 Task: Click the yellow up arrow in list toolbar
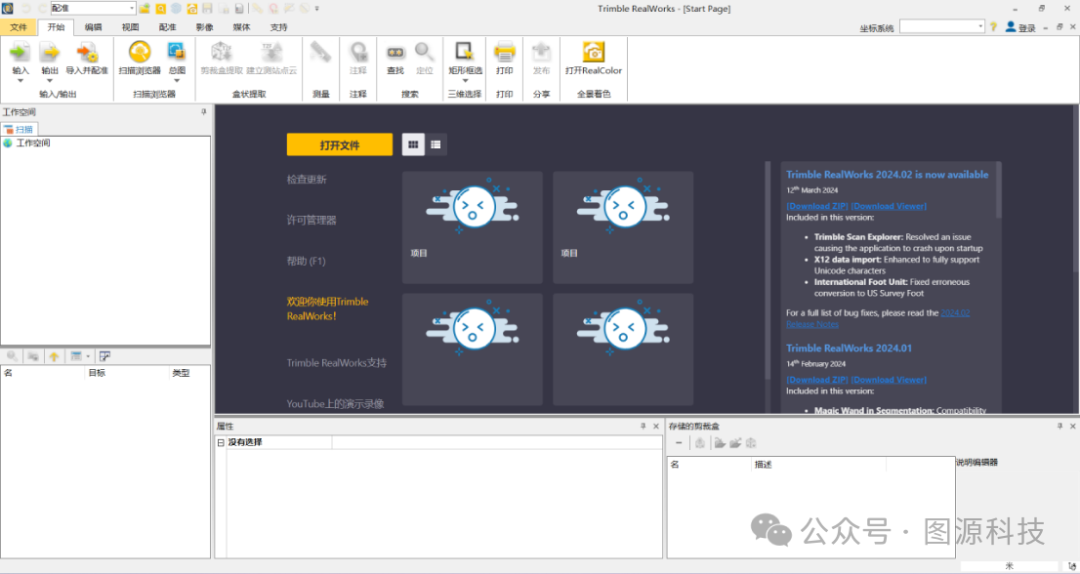[54, 356]
